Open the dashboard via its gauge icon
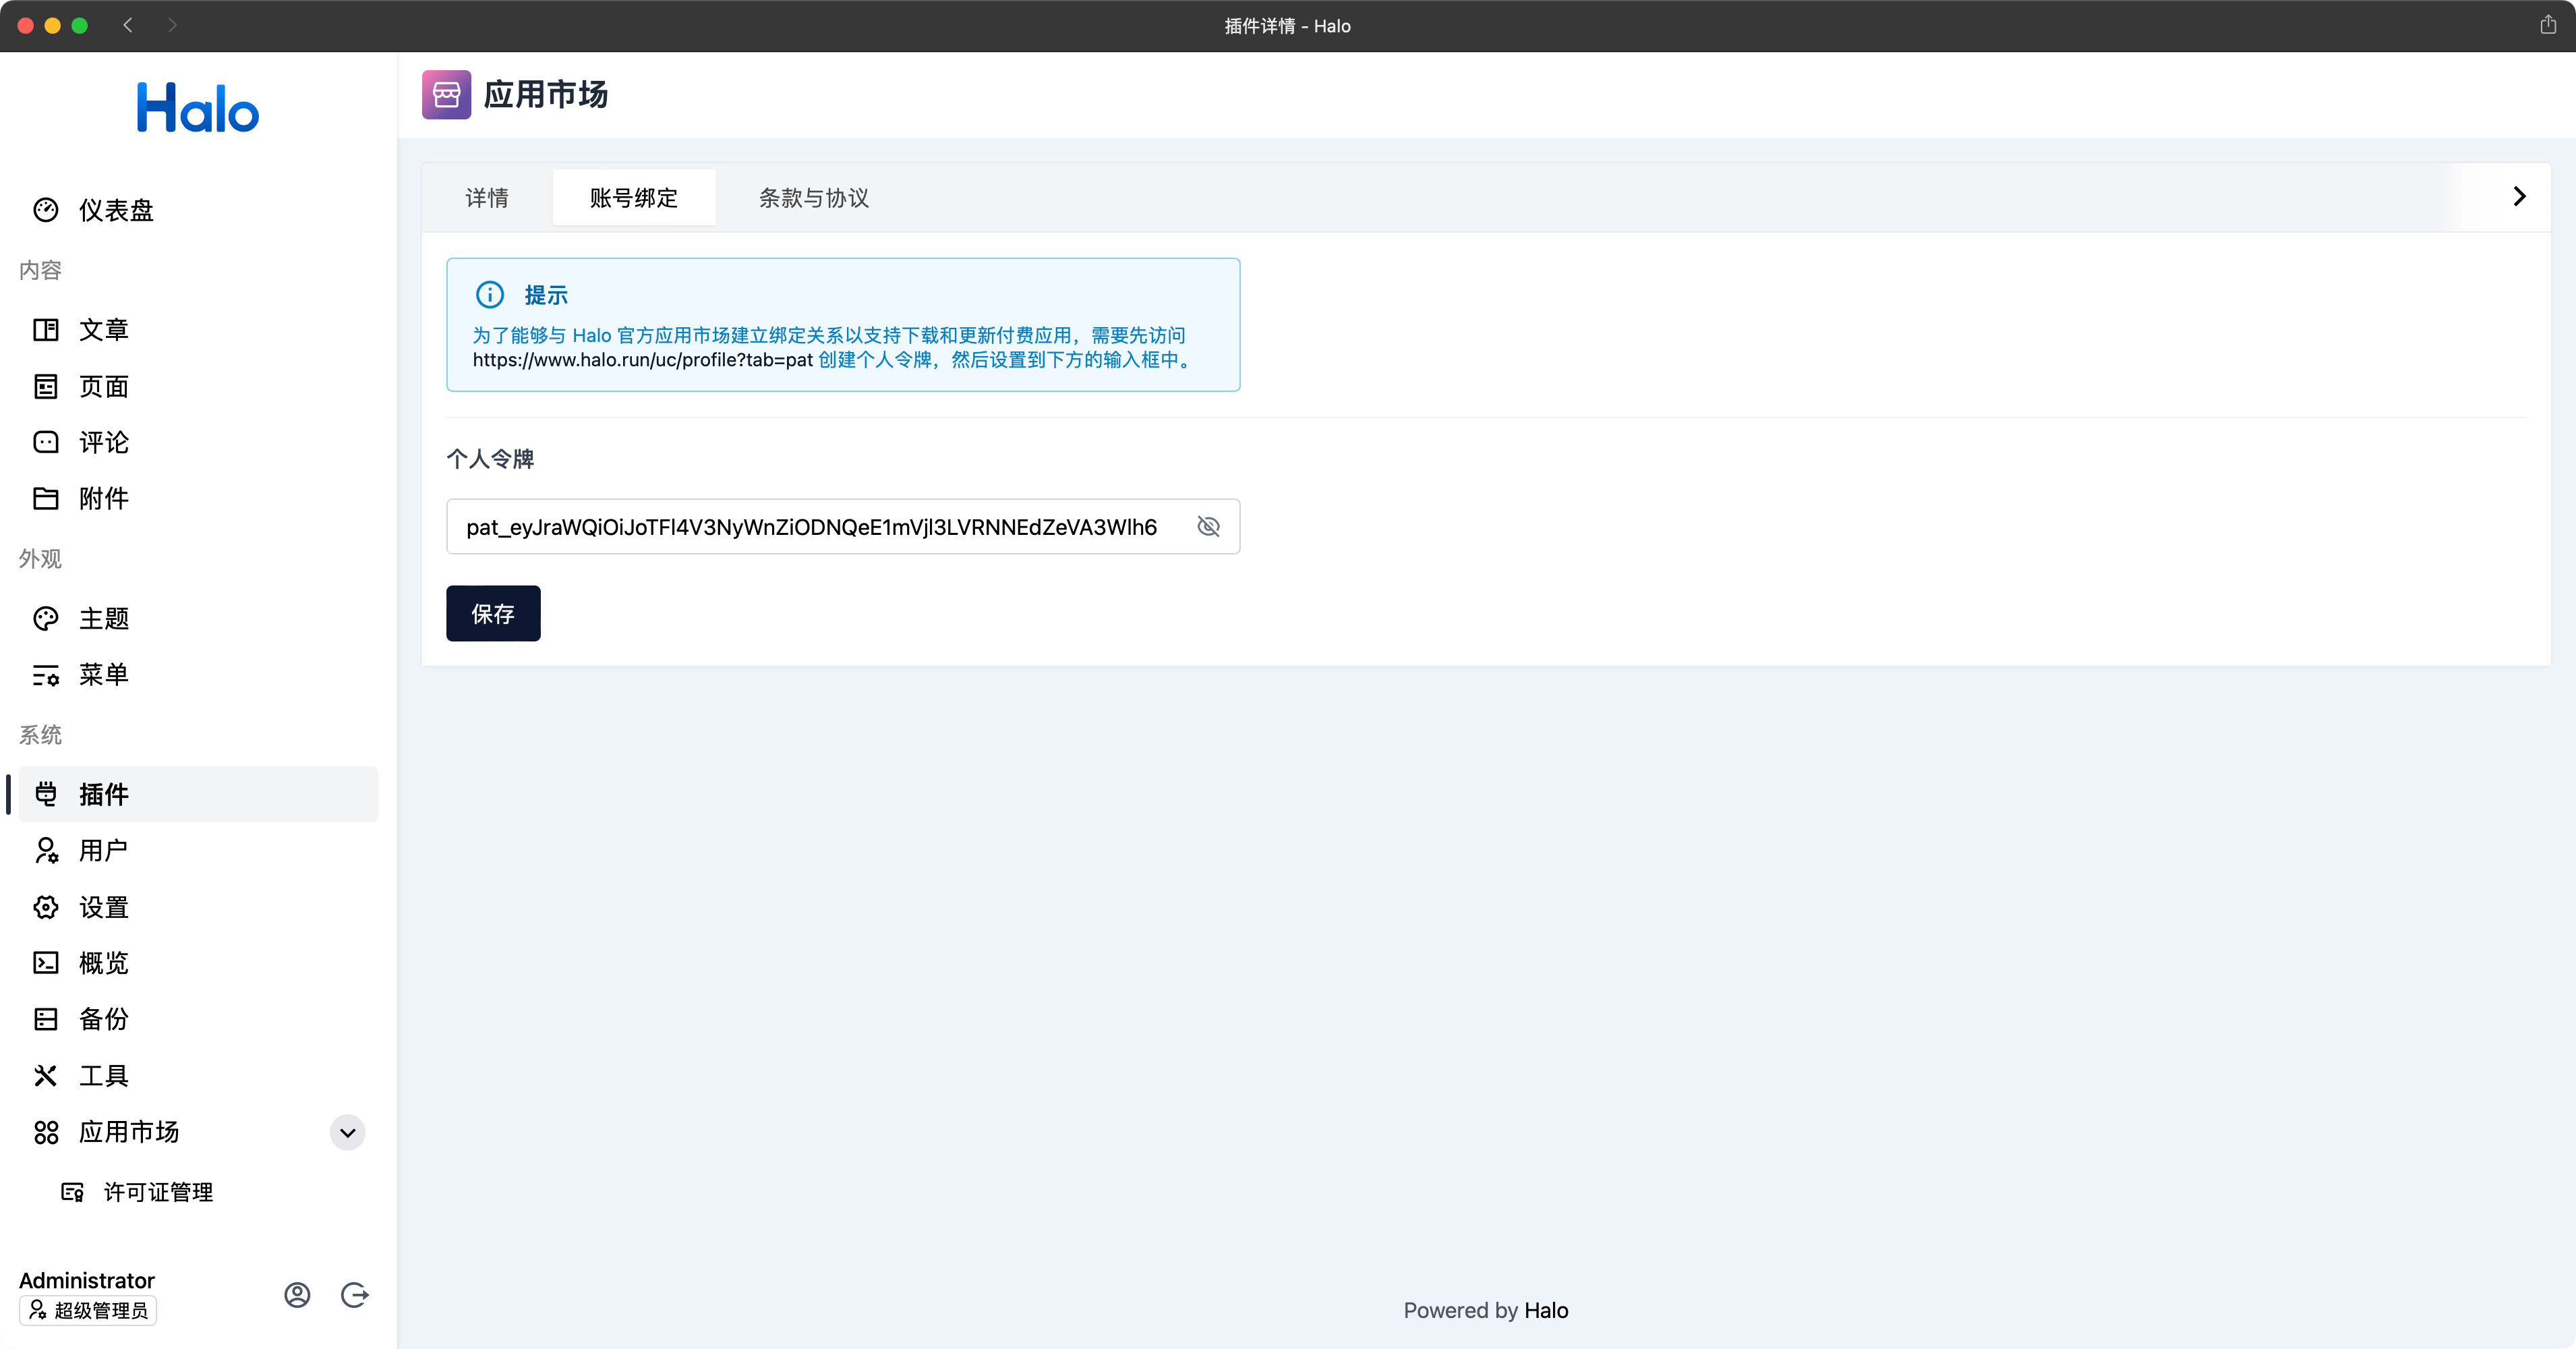 coord(46,210)
